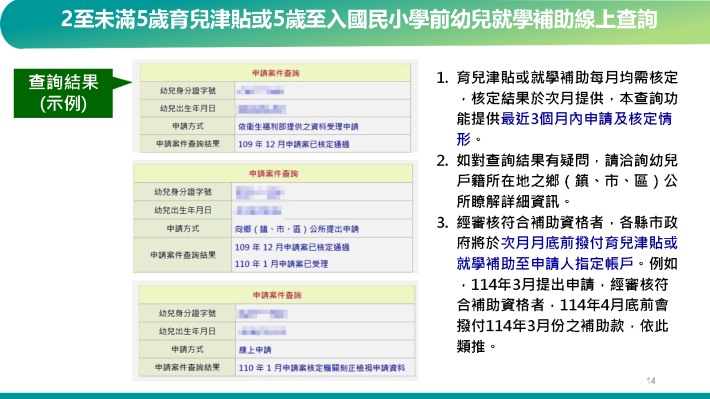This screenshot has height=399, width=710.
Task: Click value 向鄉(鎮、市、區)公所提出申請
Action: pos(297,229)
